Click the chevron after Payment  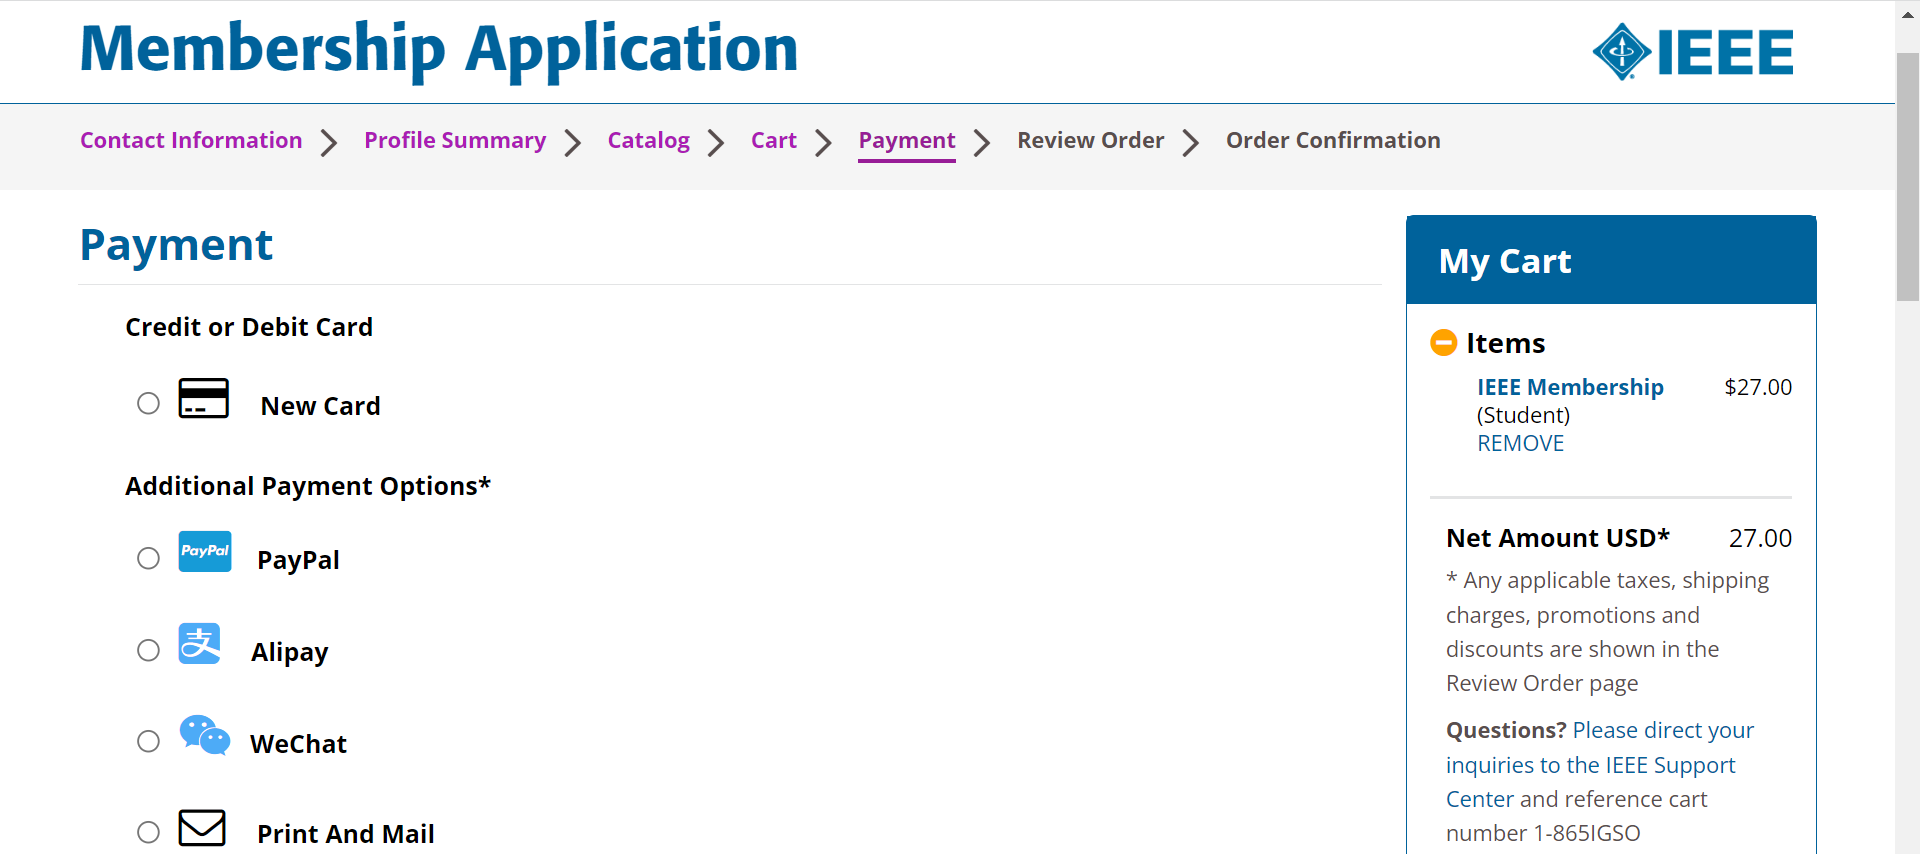[982, 143]
